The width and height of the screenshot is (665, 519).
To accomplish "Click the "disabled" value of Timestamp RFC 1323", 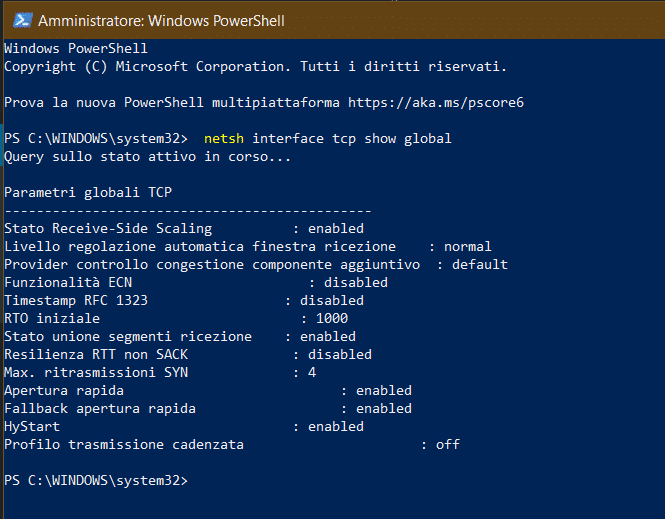I will point(331,301).
